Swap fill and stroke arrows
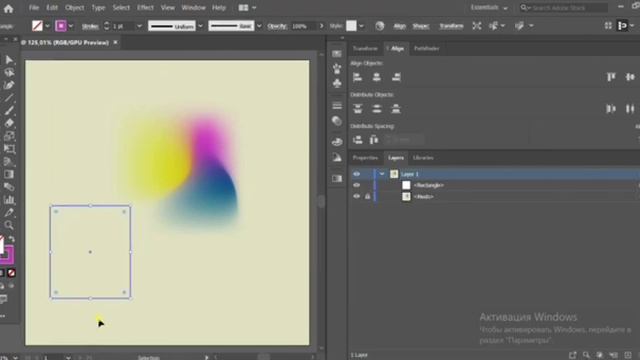Image resolution: width=640 pixels, height=360 pixels. click(12, 240)
